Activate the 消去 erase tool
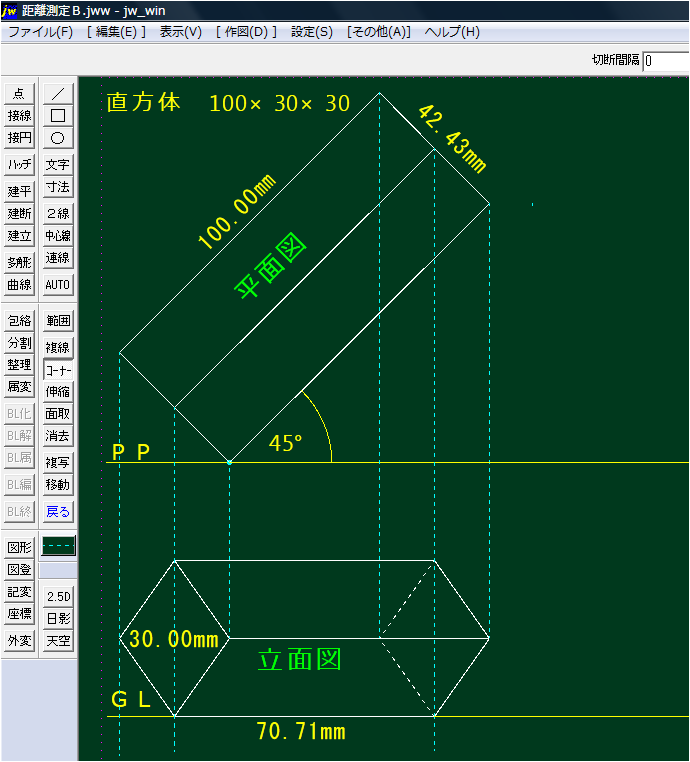 tap(58, 436)
